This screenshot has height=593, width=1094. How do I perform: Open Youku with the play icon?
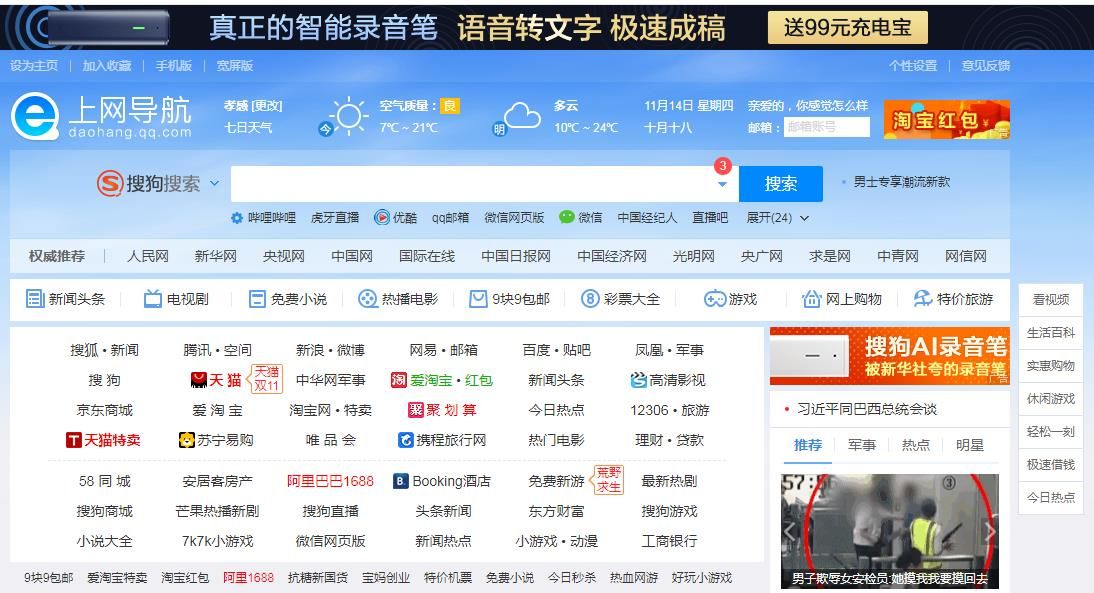pos(382,217)
